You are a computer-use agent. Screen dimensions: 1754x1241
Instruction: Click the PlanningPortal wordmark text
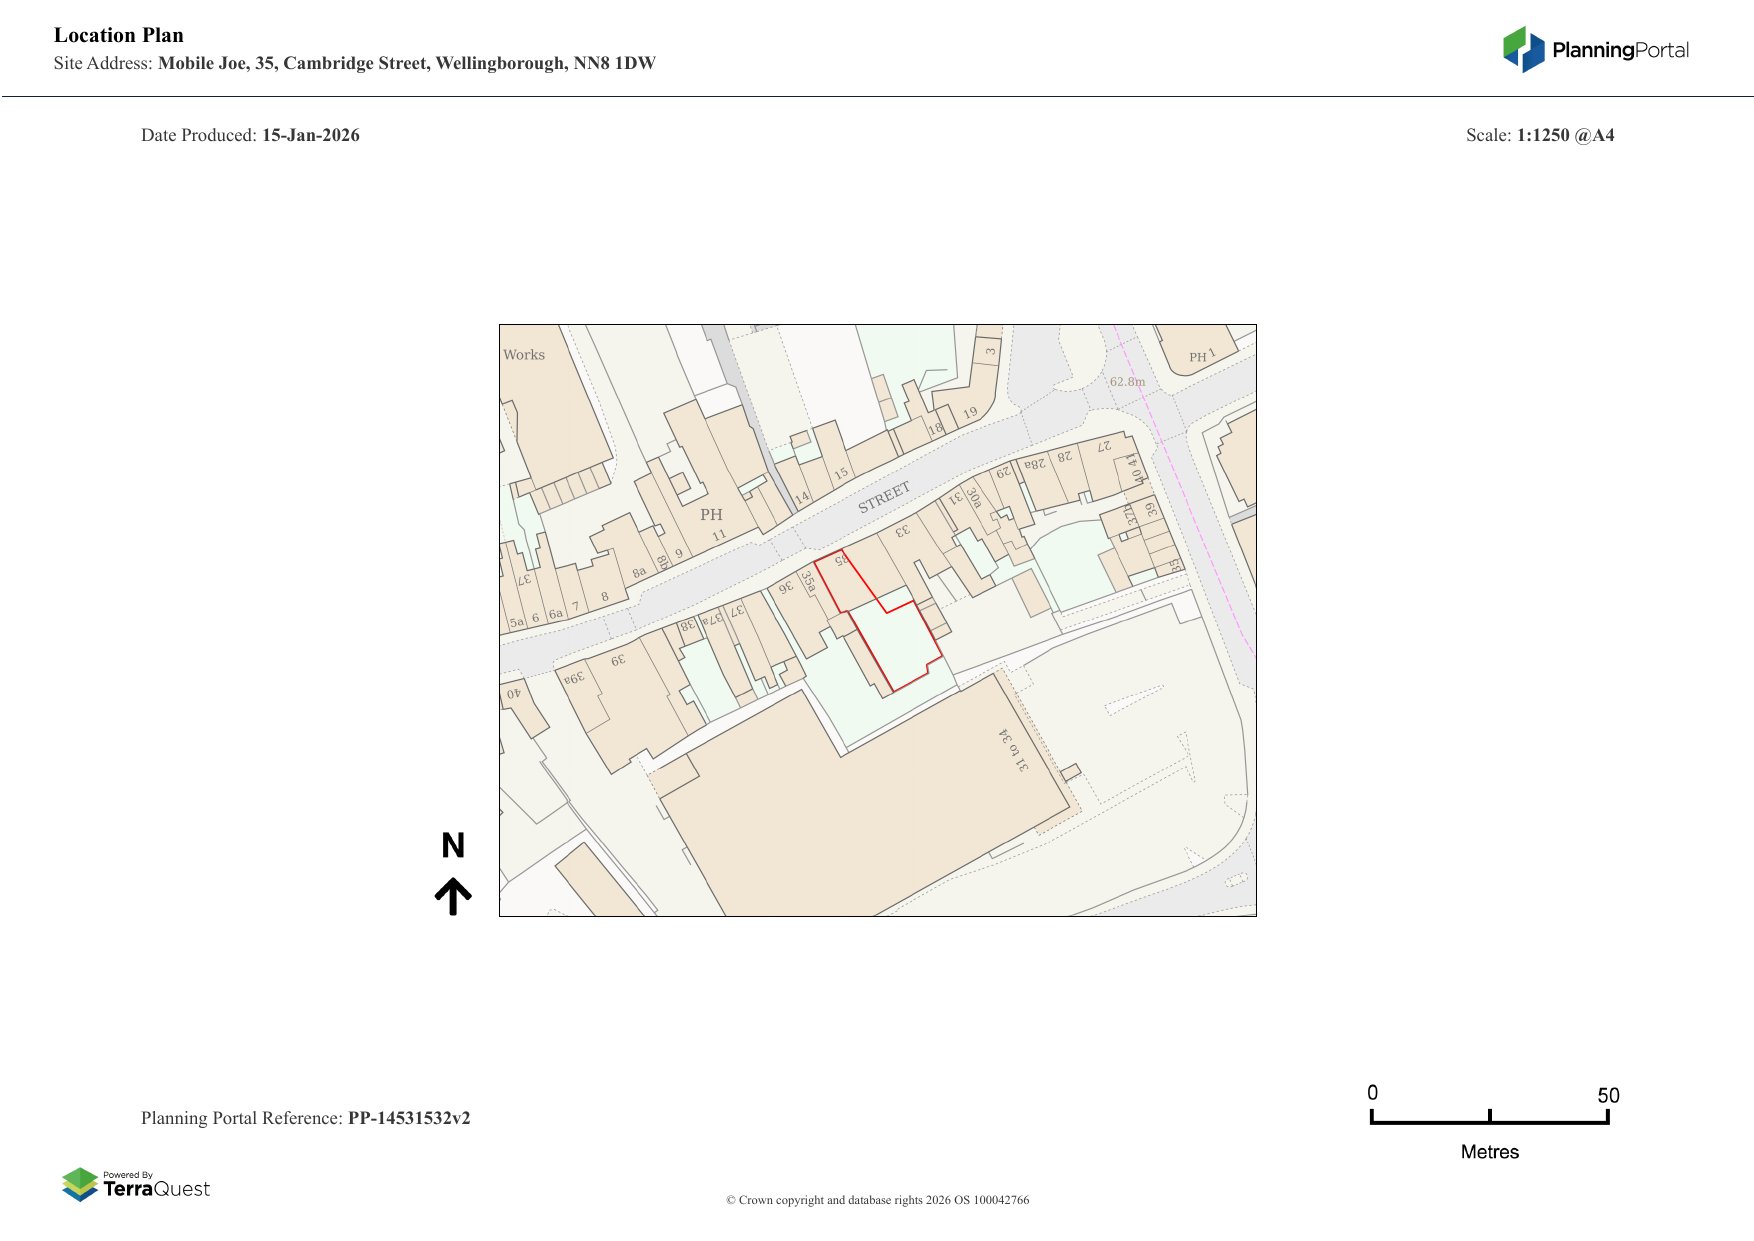1620,50
